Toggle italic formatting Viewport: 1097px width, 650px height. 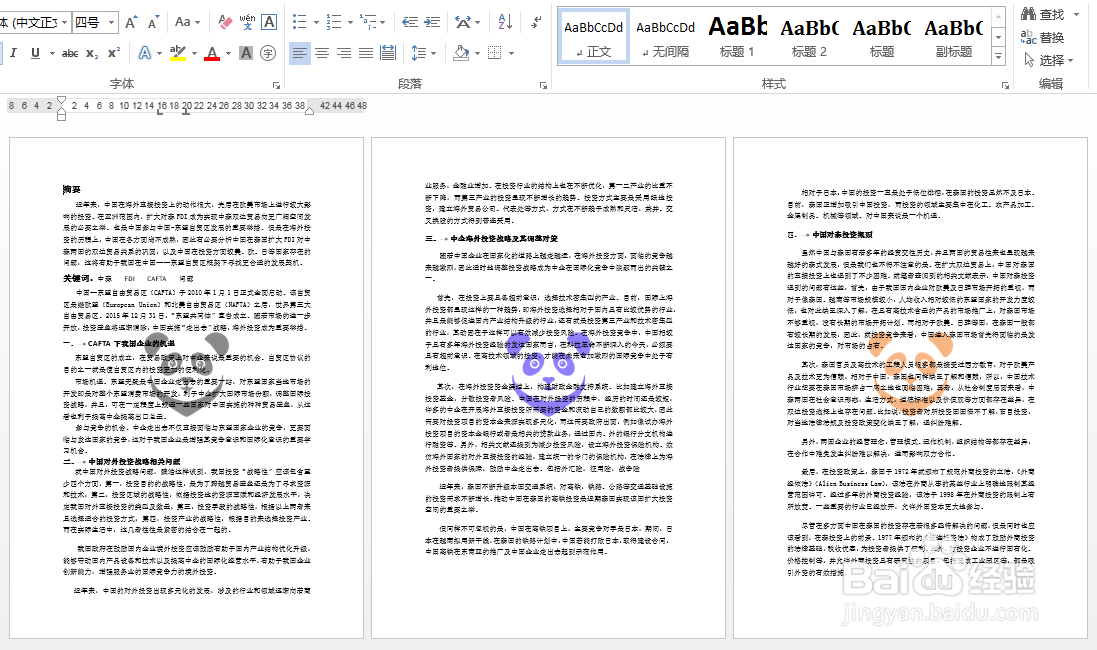[x=13, y=53]
